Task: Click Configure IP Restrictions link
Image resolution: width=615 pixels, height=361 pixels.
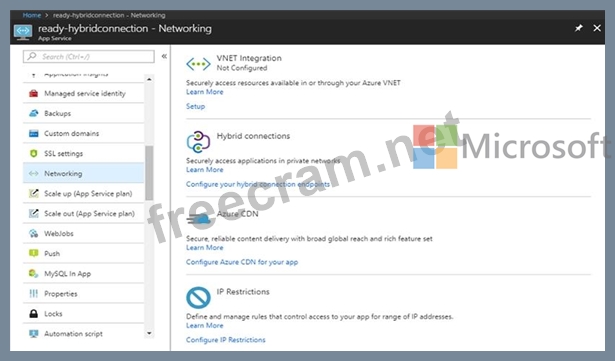Action: (x=226, y=340)
